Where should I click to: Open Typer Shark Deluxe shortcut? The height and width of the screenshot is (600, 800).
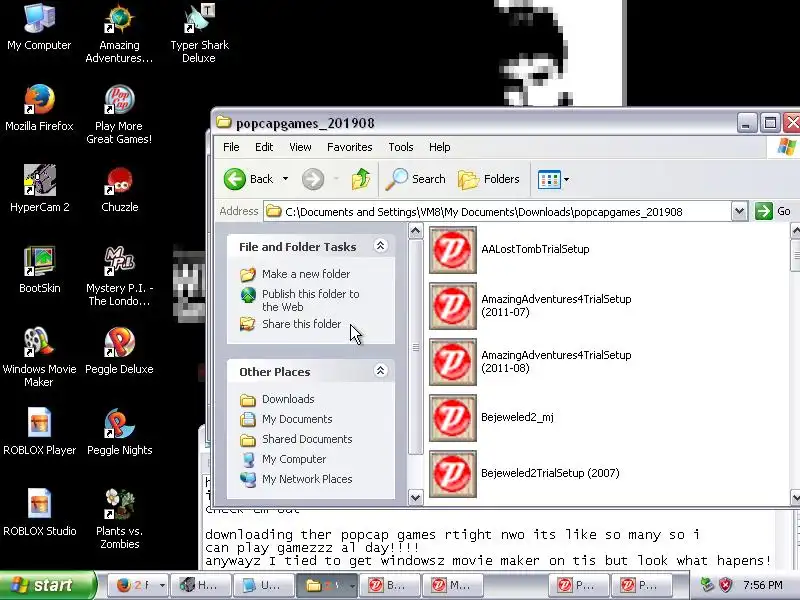tap(199, 33)
